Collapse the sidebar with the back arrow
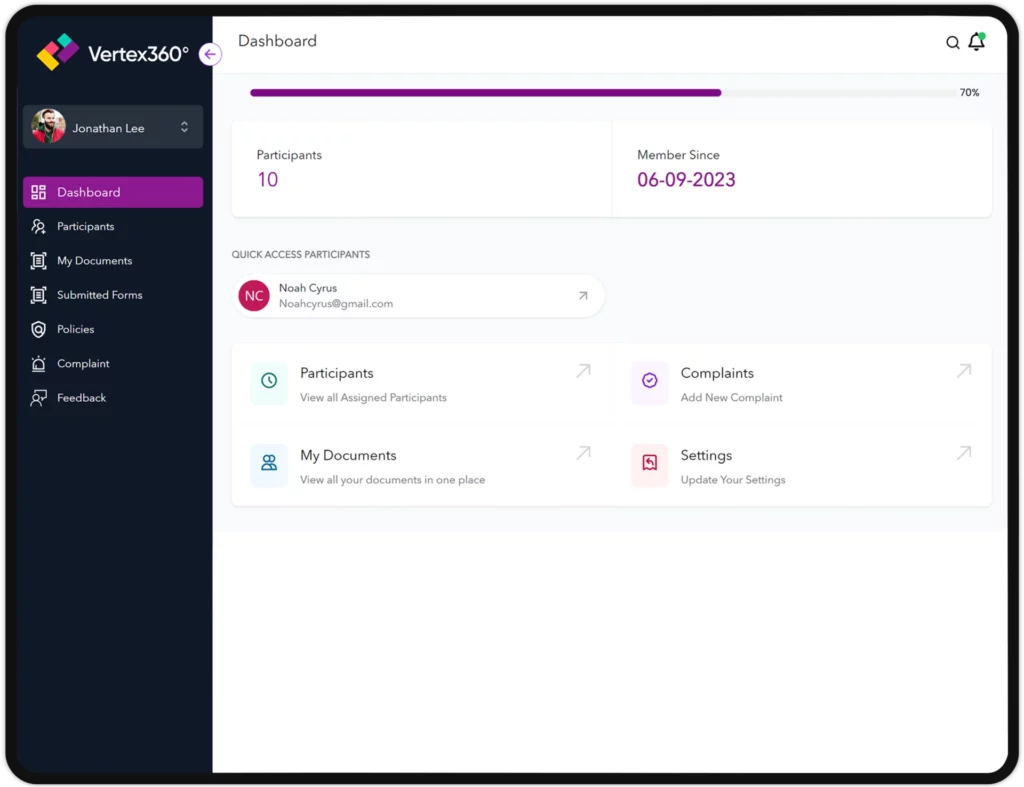 click(x=209, y=54)
